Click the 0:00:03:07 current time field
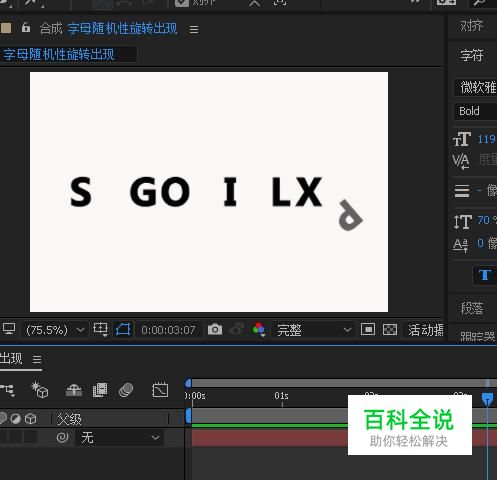Image resolution: width=497 pixels, height=480 pixels. click(168, 330)
